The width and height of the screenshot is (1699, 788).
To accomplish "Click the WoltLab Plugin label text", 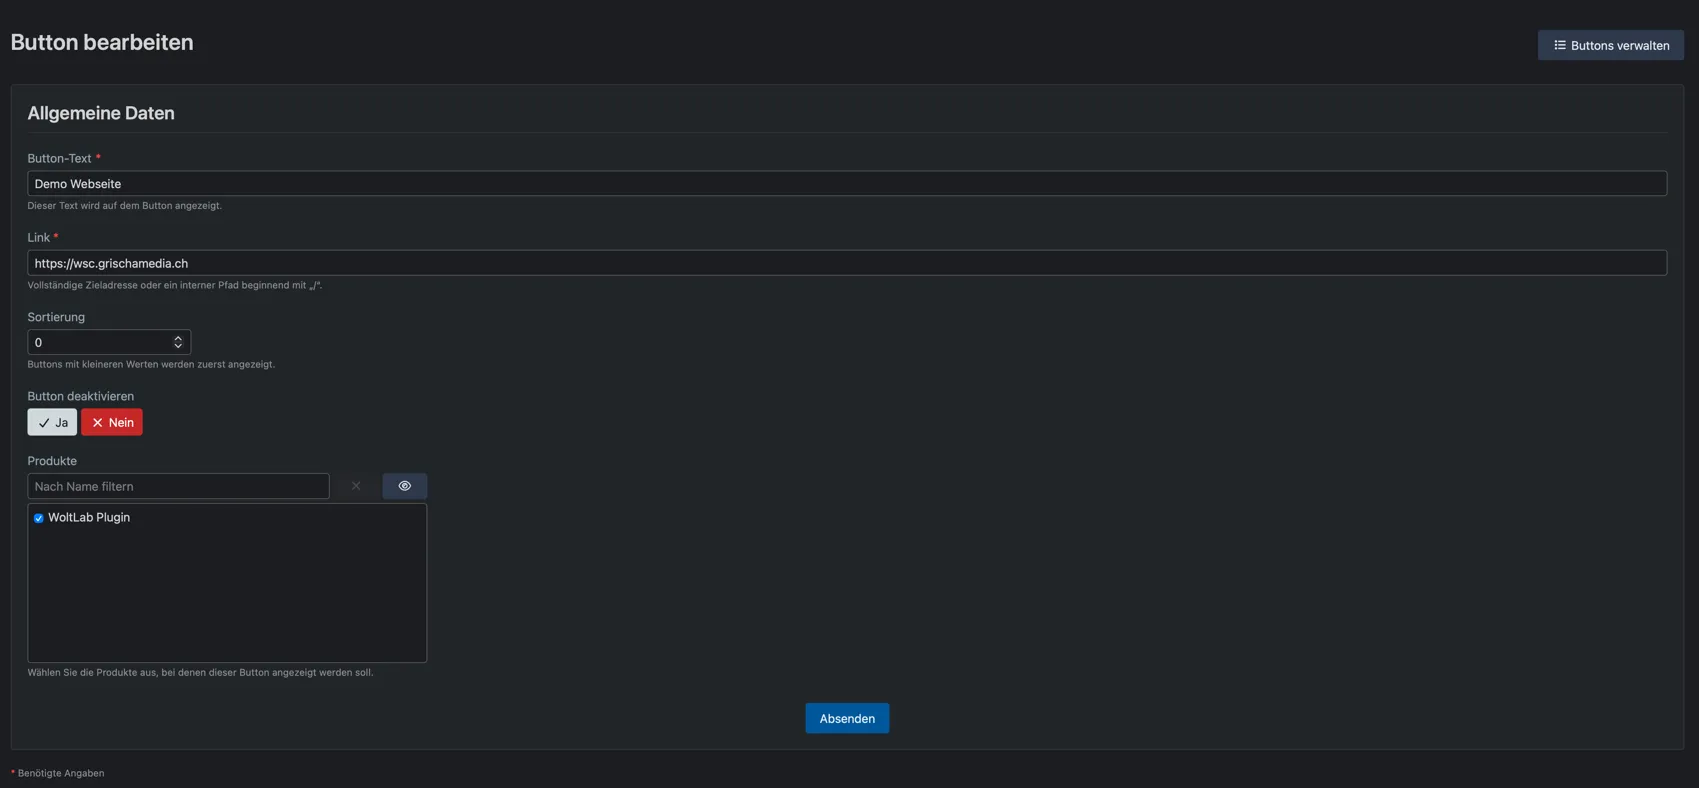I will (x=89, y=517).
